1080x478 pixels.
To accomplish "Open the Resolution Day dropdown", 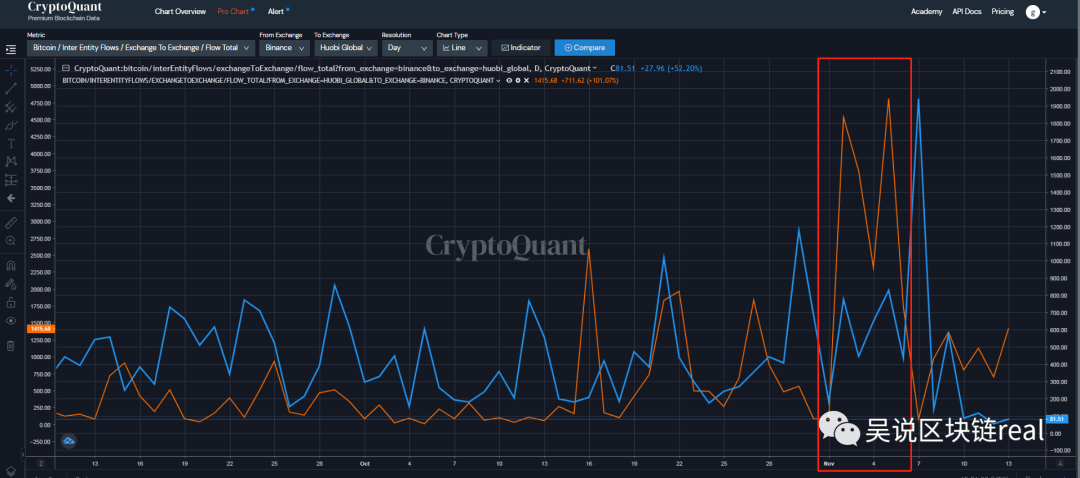I will pyautogui.click(x=407, y=48).
